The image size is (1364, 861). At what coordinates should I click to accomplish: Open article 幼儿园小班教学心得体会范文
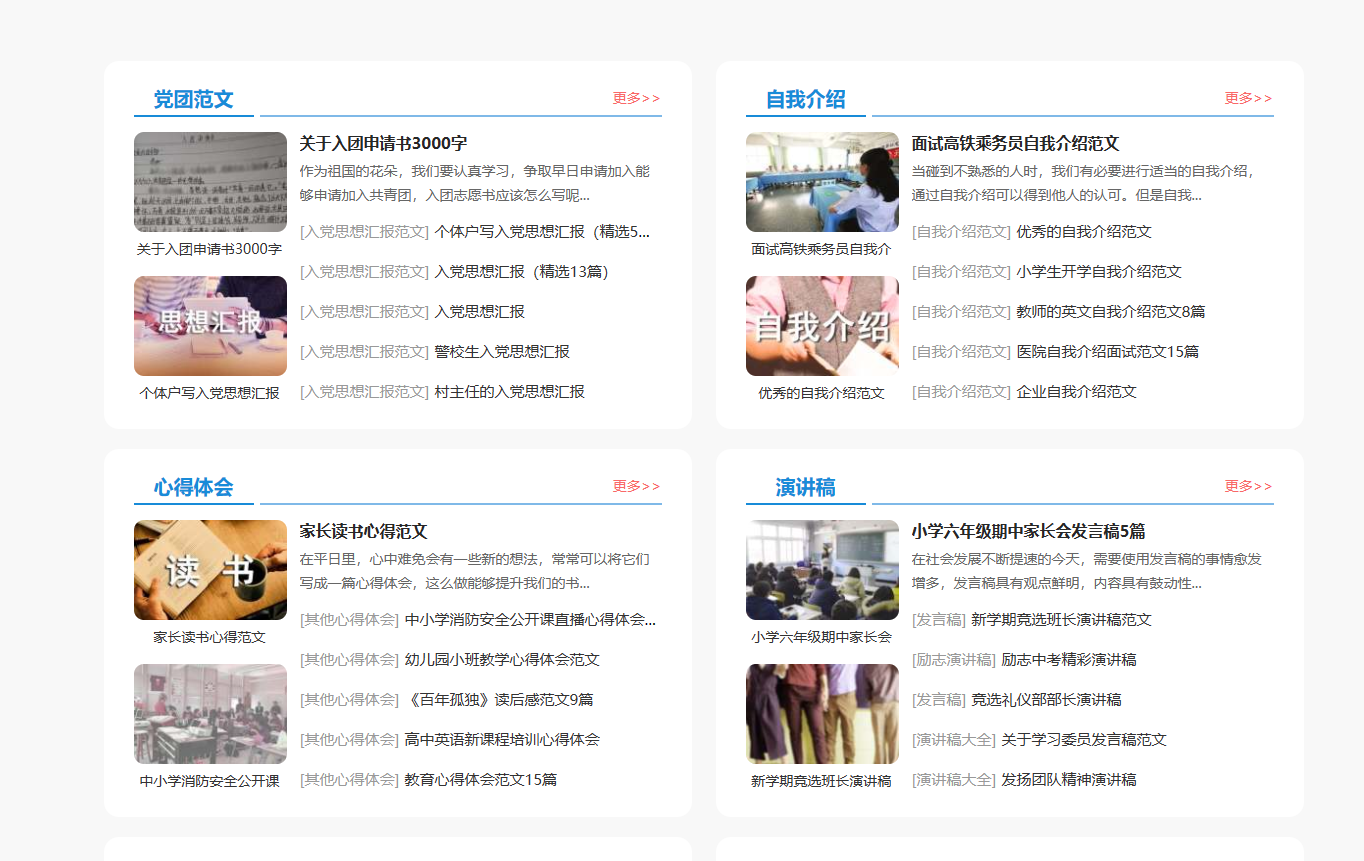point(502,660)
